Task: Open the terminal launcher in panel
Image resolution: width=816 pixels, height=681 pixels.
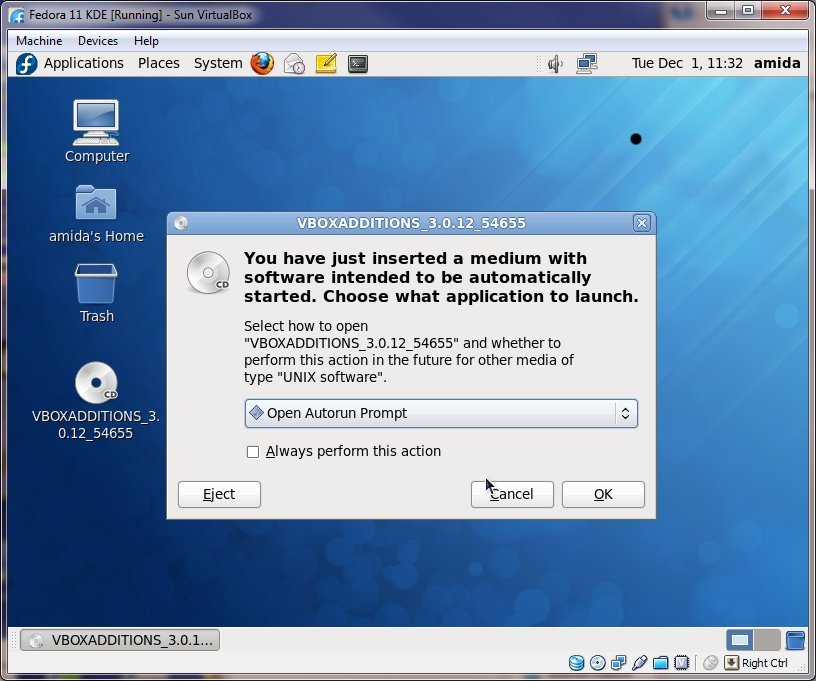Action: click(357, 63)
